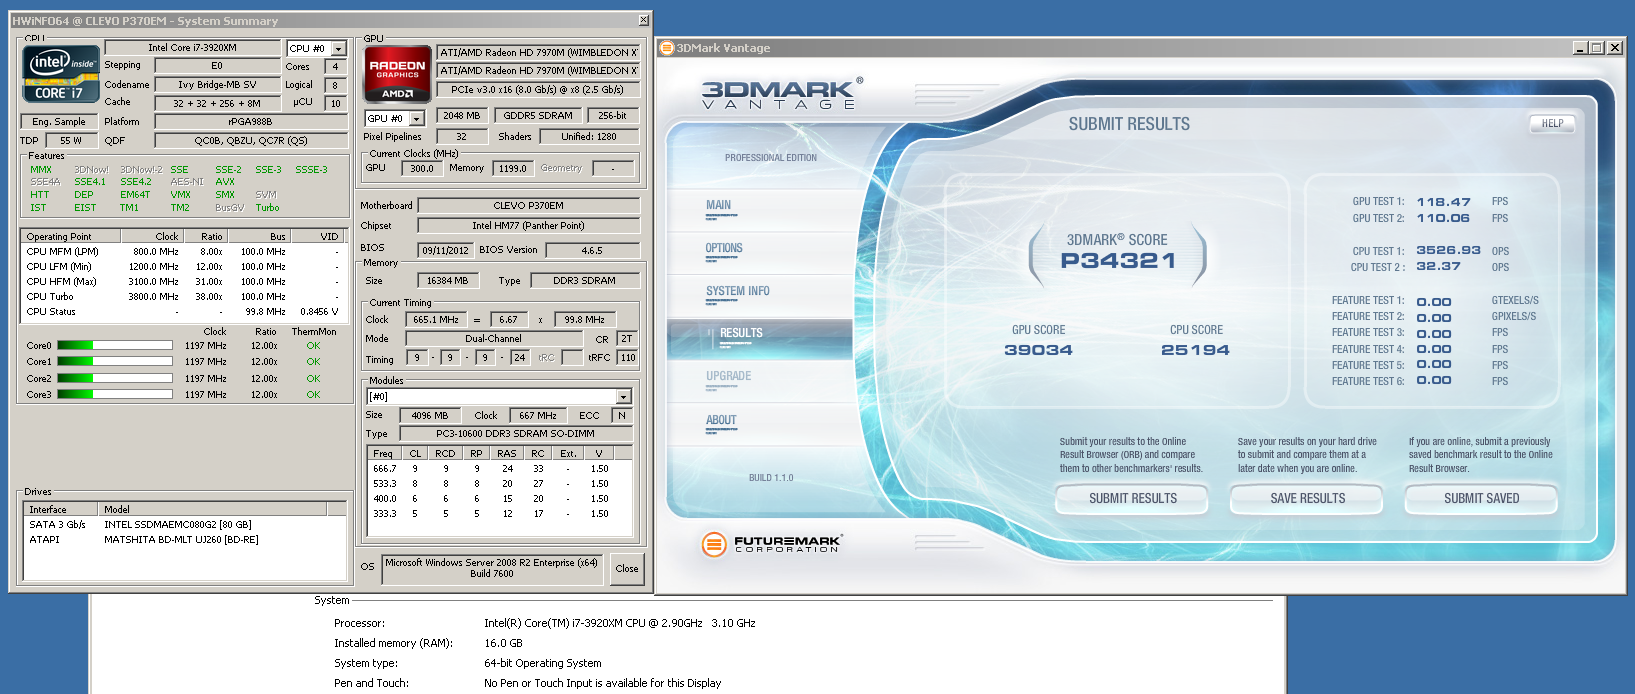Click the Core3 usage bar
Viewport: 1635px width, 694px height.
pyautogui.click(x=115, y=394)
